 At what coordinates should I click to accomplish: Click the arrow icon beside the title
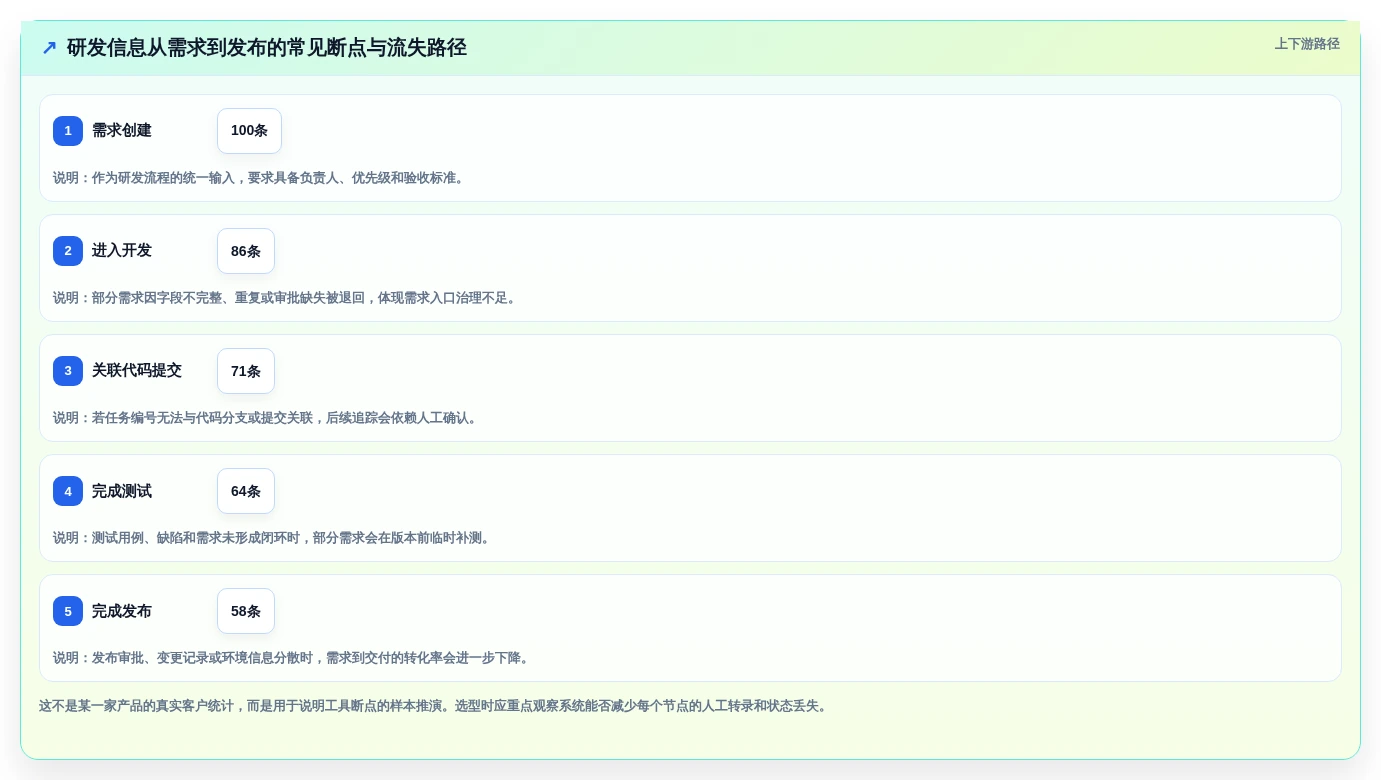(x=49, y=48)
